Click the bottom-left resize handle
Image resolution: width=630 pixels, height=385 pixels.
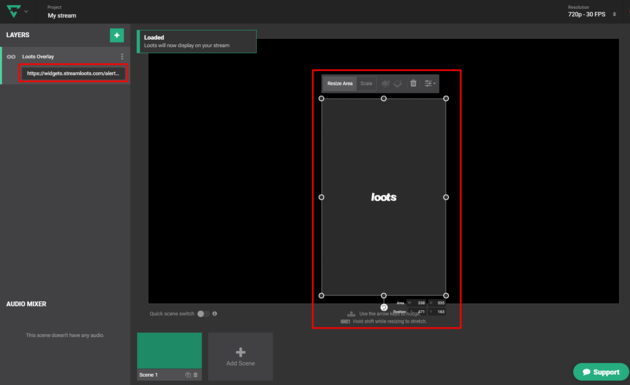[x=321, y=295]
